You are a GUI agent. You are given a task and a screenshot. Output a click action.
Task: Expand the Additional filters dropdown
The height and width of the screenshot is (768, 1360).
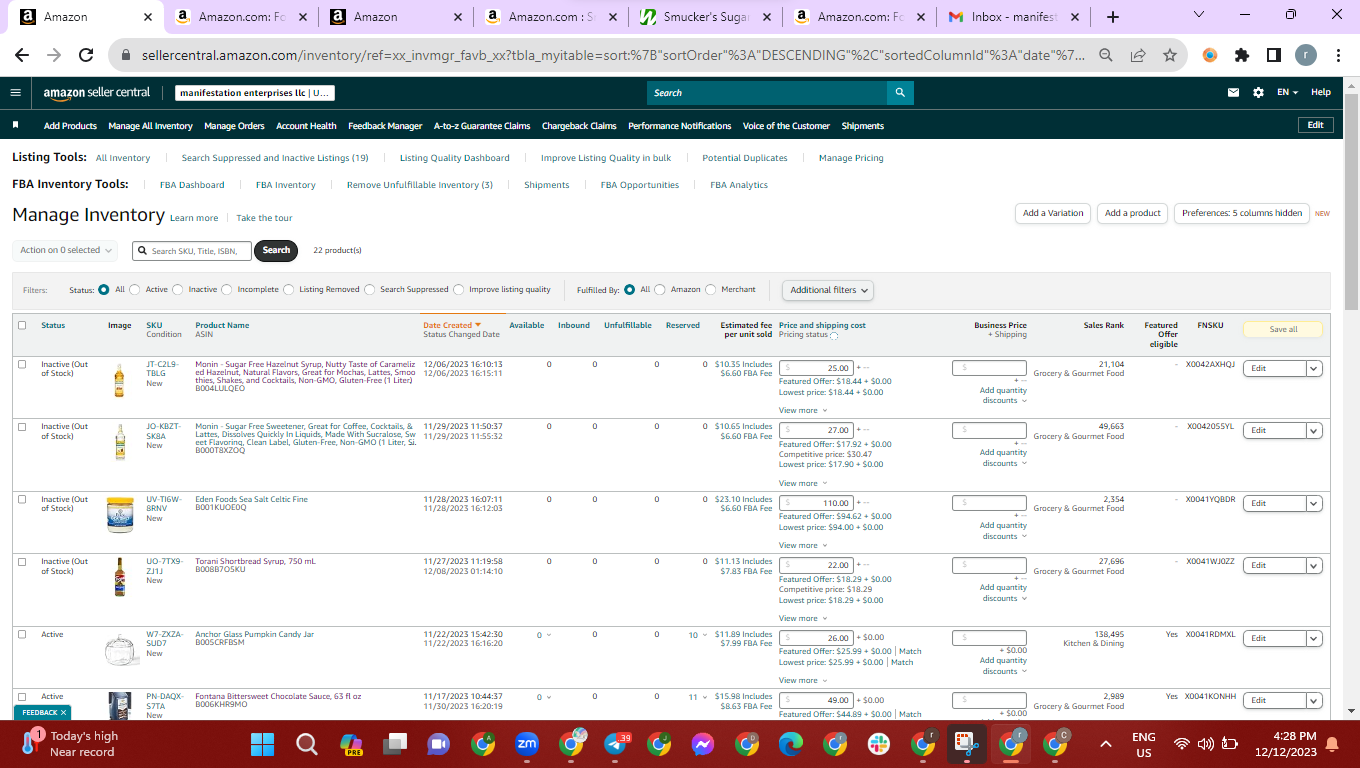(x=828, y=290)
